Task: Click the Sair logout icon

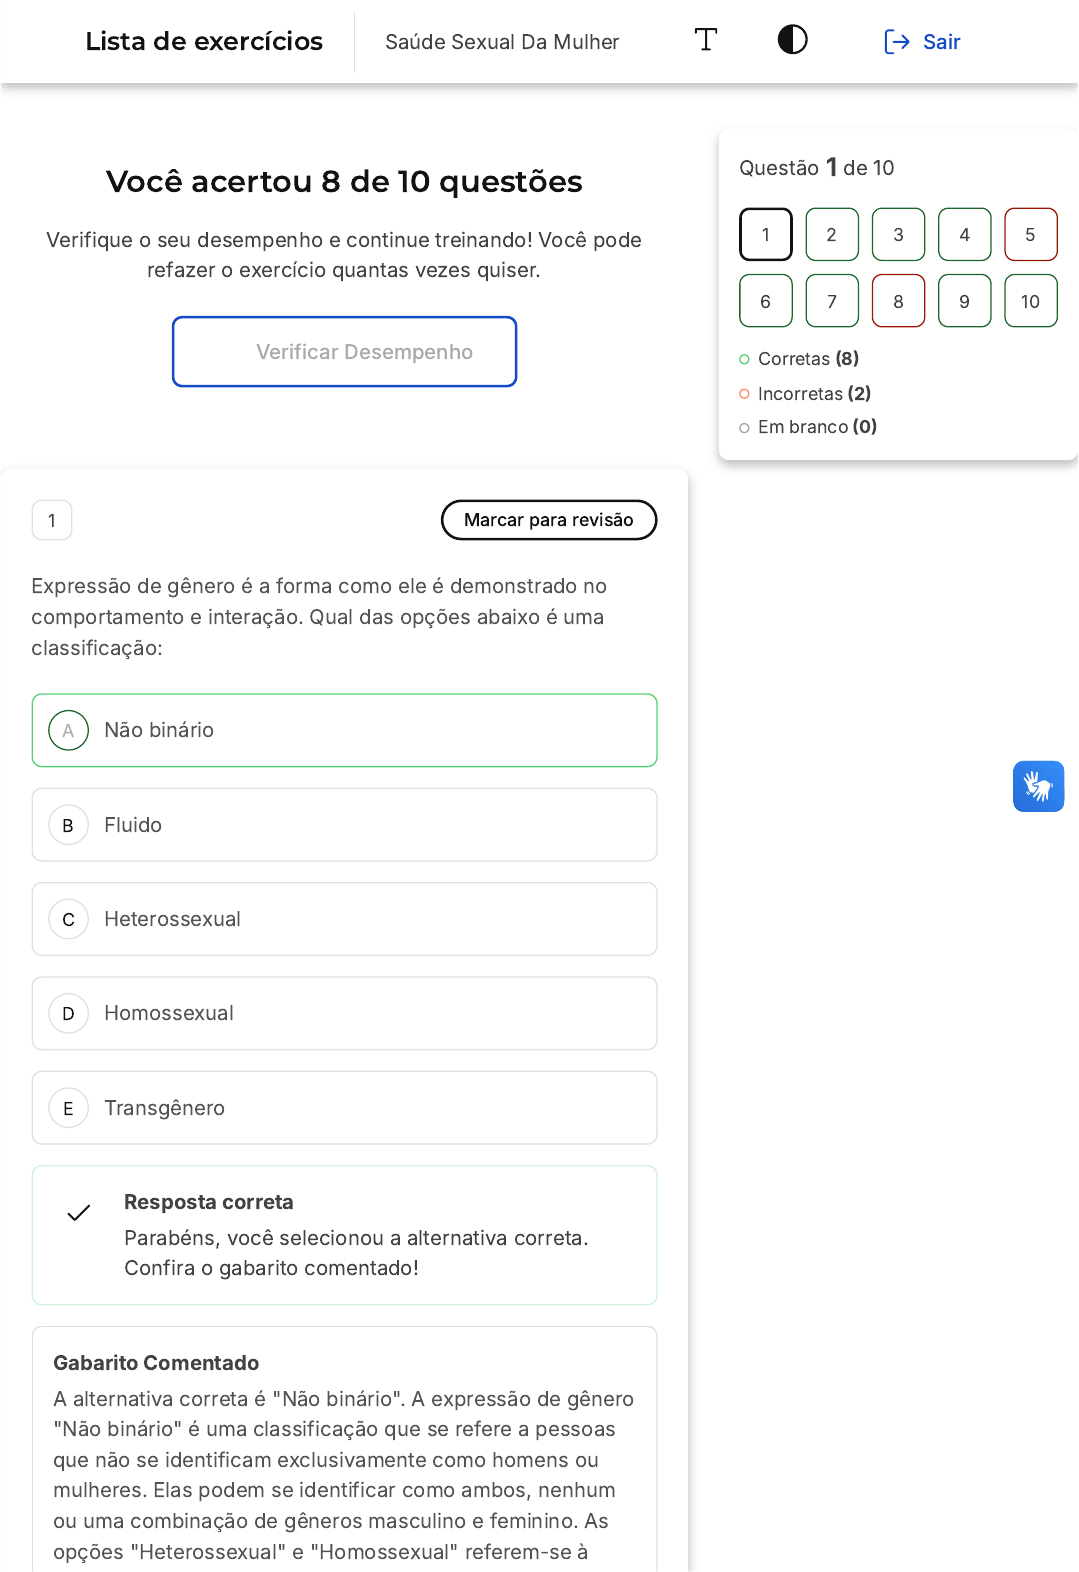Action: (897, 42)
